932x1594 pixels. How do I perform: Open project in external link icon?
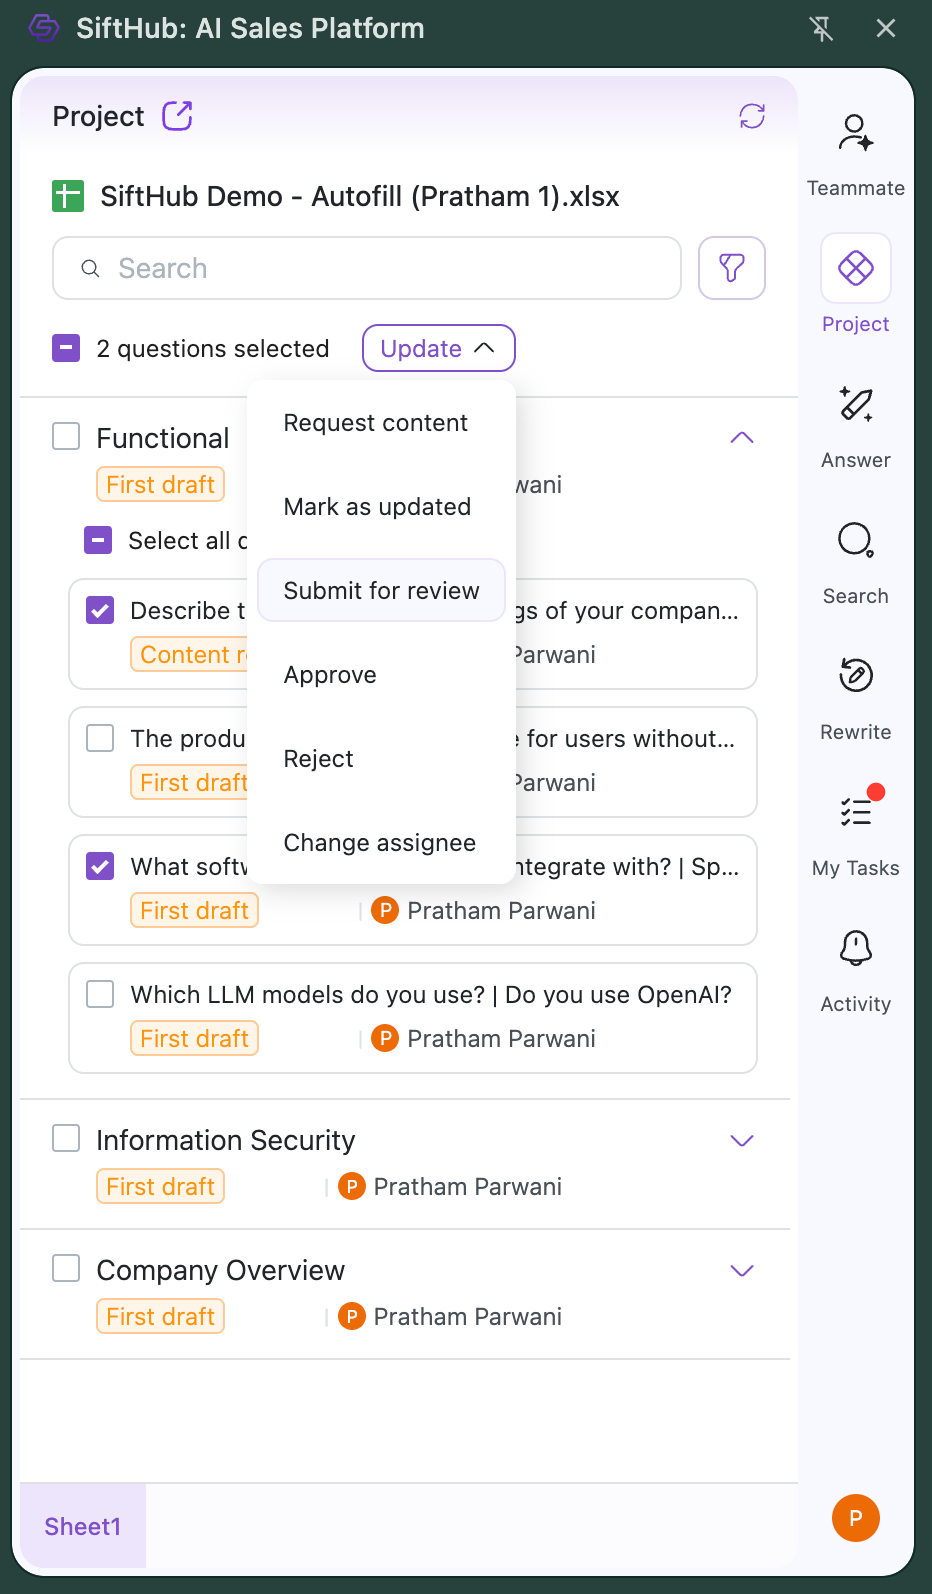177,116
